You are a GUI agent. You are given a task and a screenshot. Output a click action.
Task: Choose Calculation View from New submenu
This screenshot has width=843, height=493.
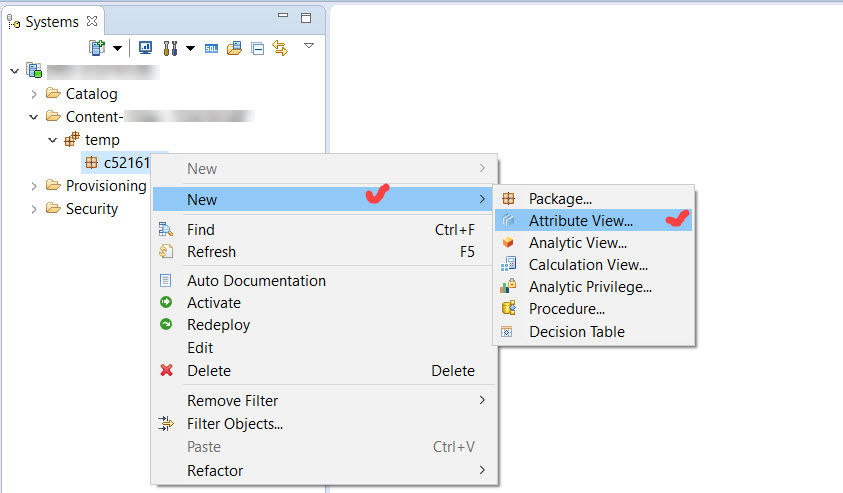[x=588, y=265]
